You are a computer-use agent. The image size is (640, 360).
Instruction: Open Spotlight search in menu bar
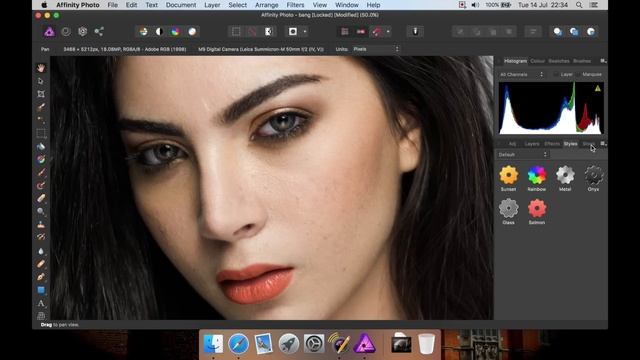pos(579,5)
